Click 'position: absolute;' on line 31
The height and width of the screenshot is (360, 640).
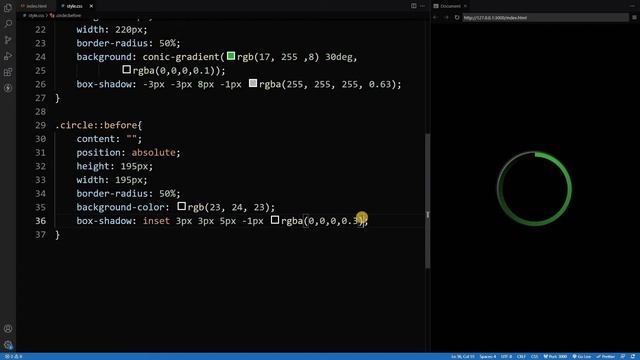click(128, 153)
